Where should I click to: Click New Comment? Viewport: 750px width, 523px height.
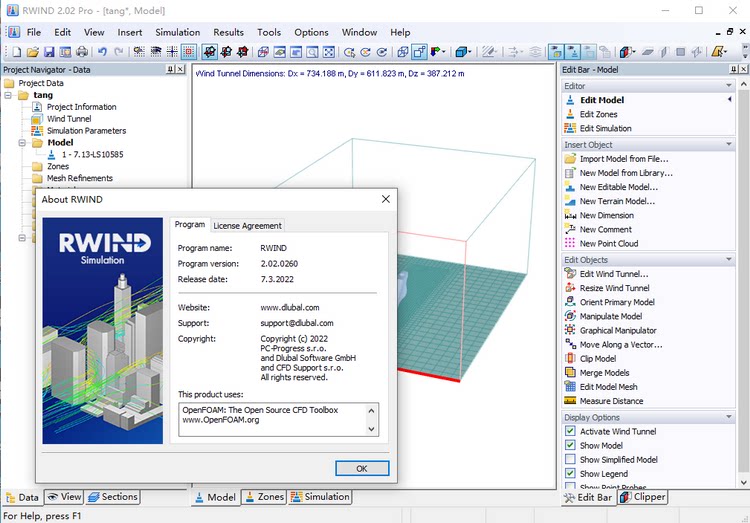(606, 229)
